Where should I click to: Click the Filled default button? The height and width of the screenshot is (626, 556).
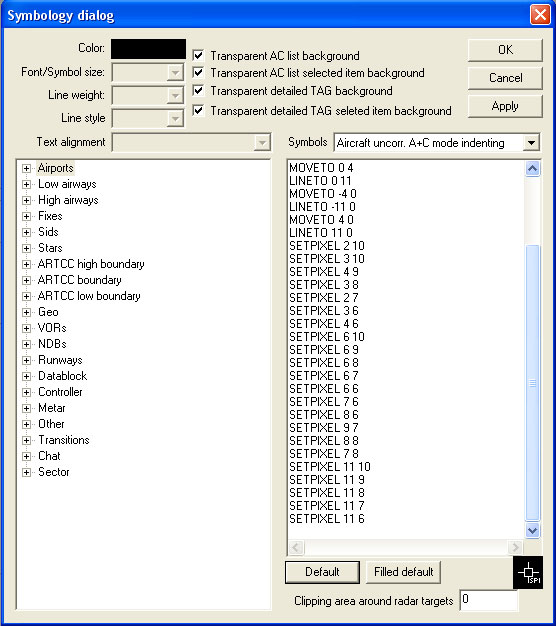click(403, 572)
